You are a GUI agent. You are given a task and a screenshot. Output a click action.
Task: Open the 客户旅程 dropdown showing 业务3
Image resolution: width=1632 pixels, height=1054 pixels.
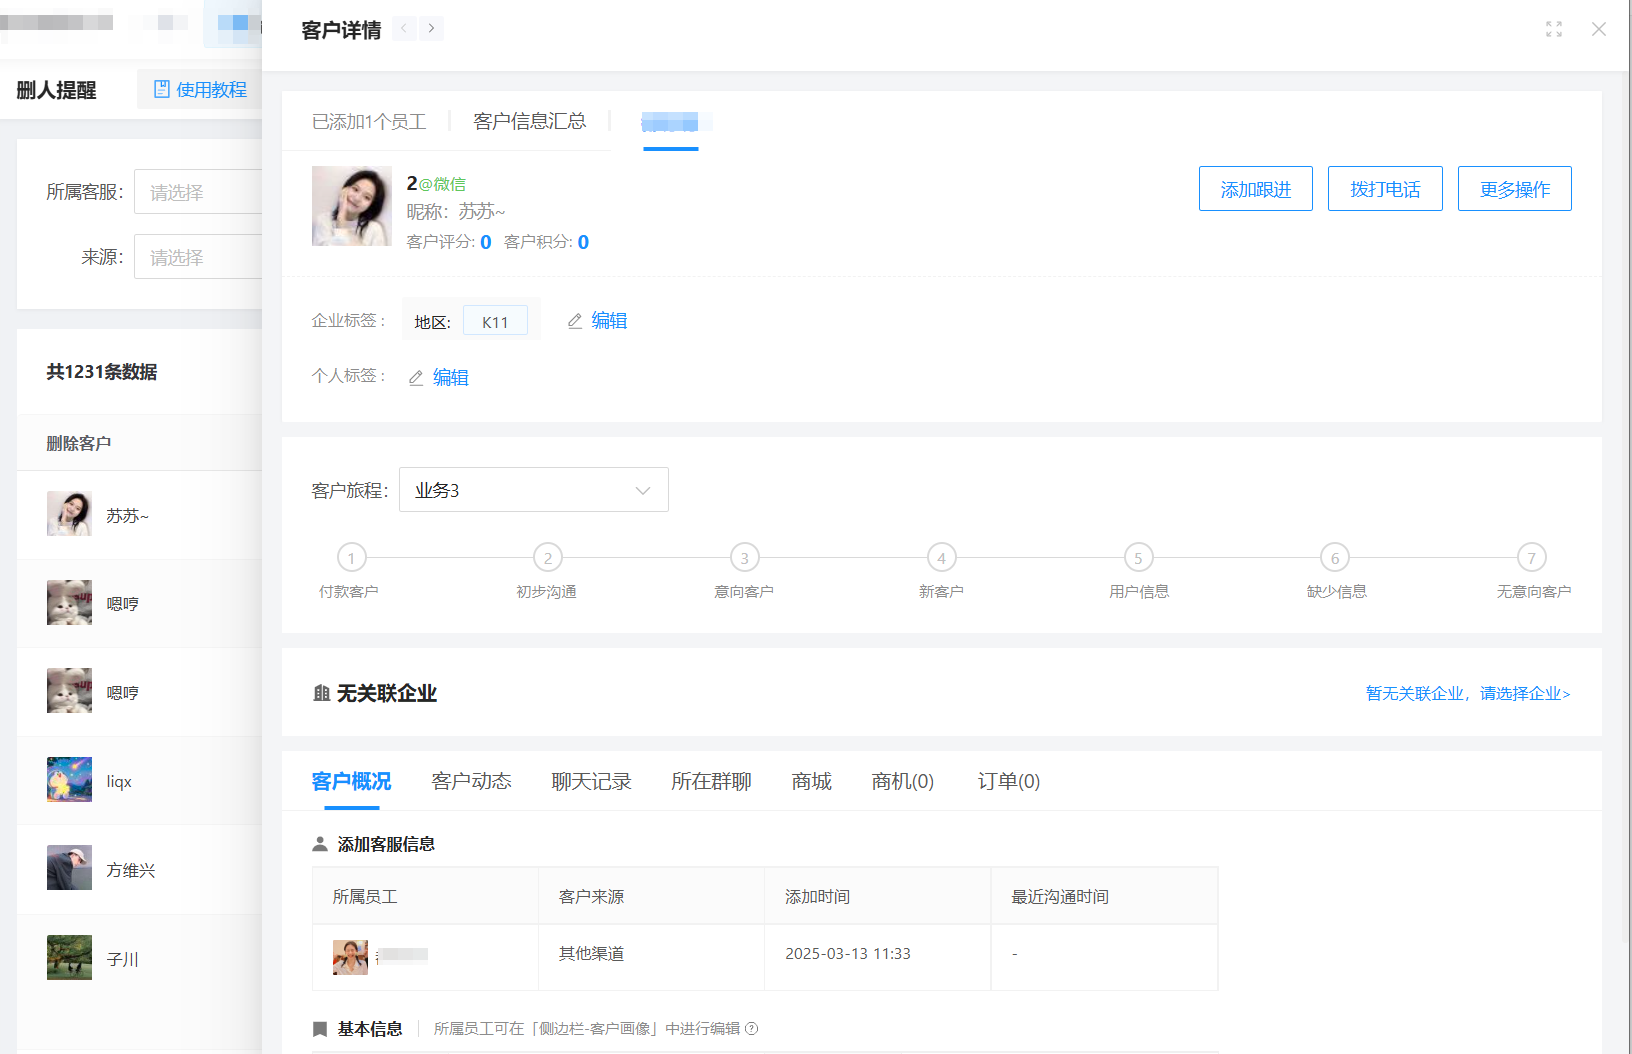534,490
